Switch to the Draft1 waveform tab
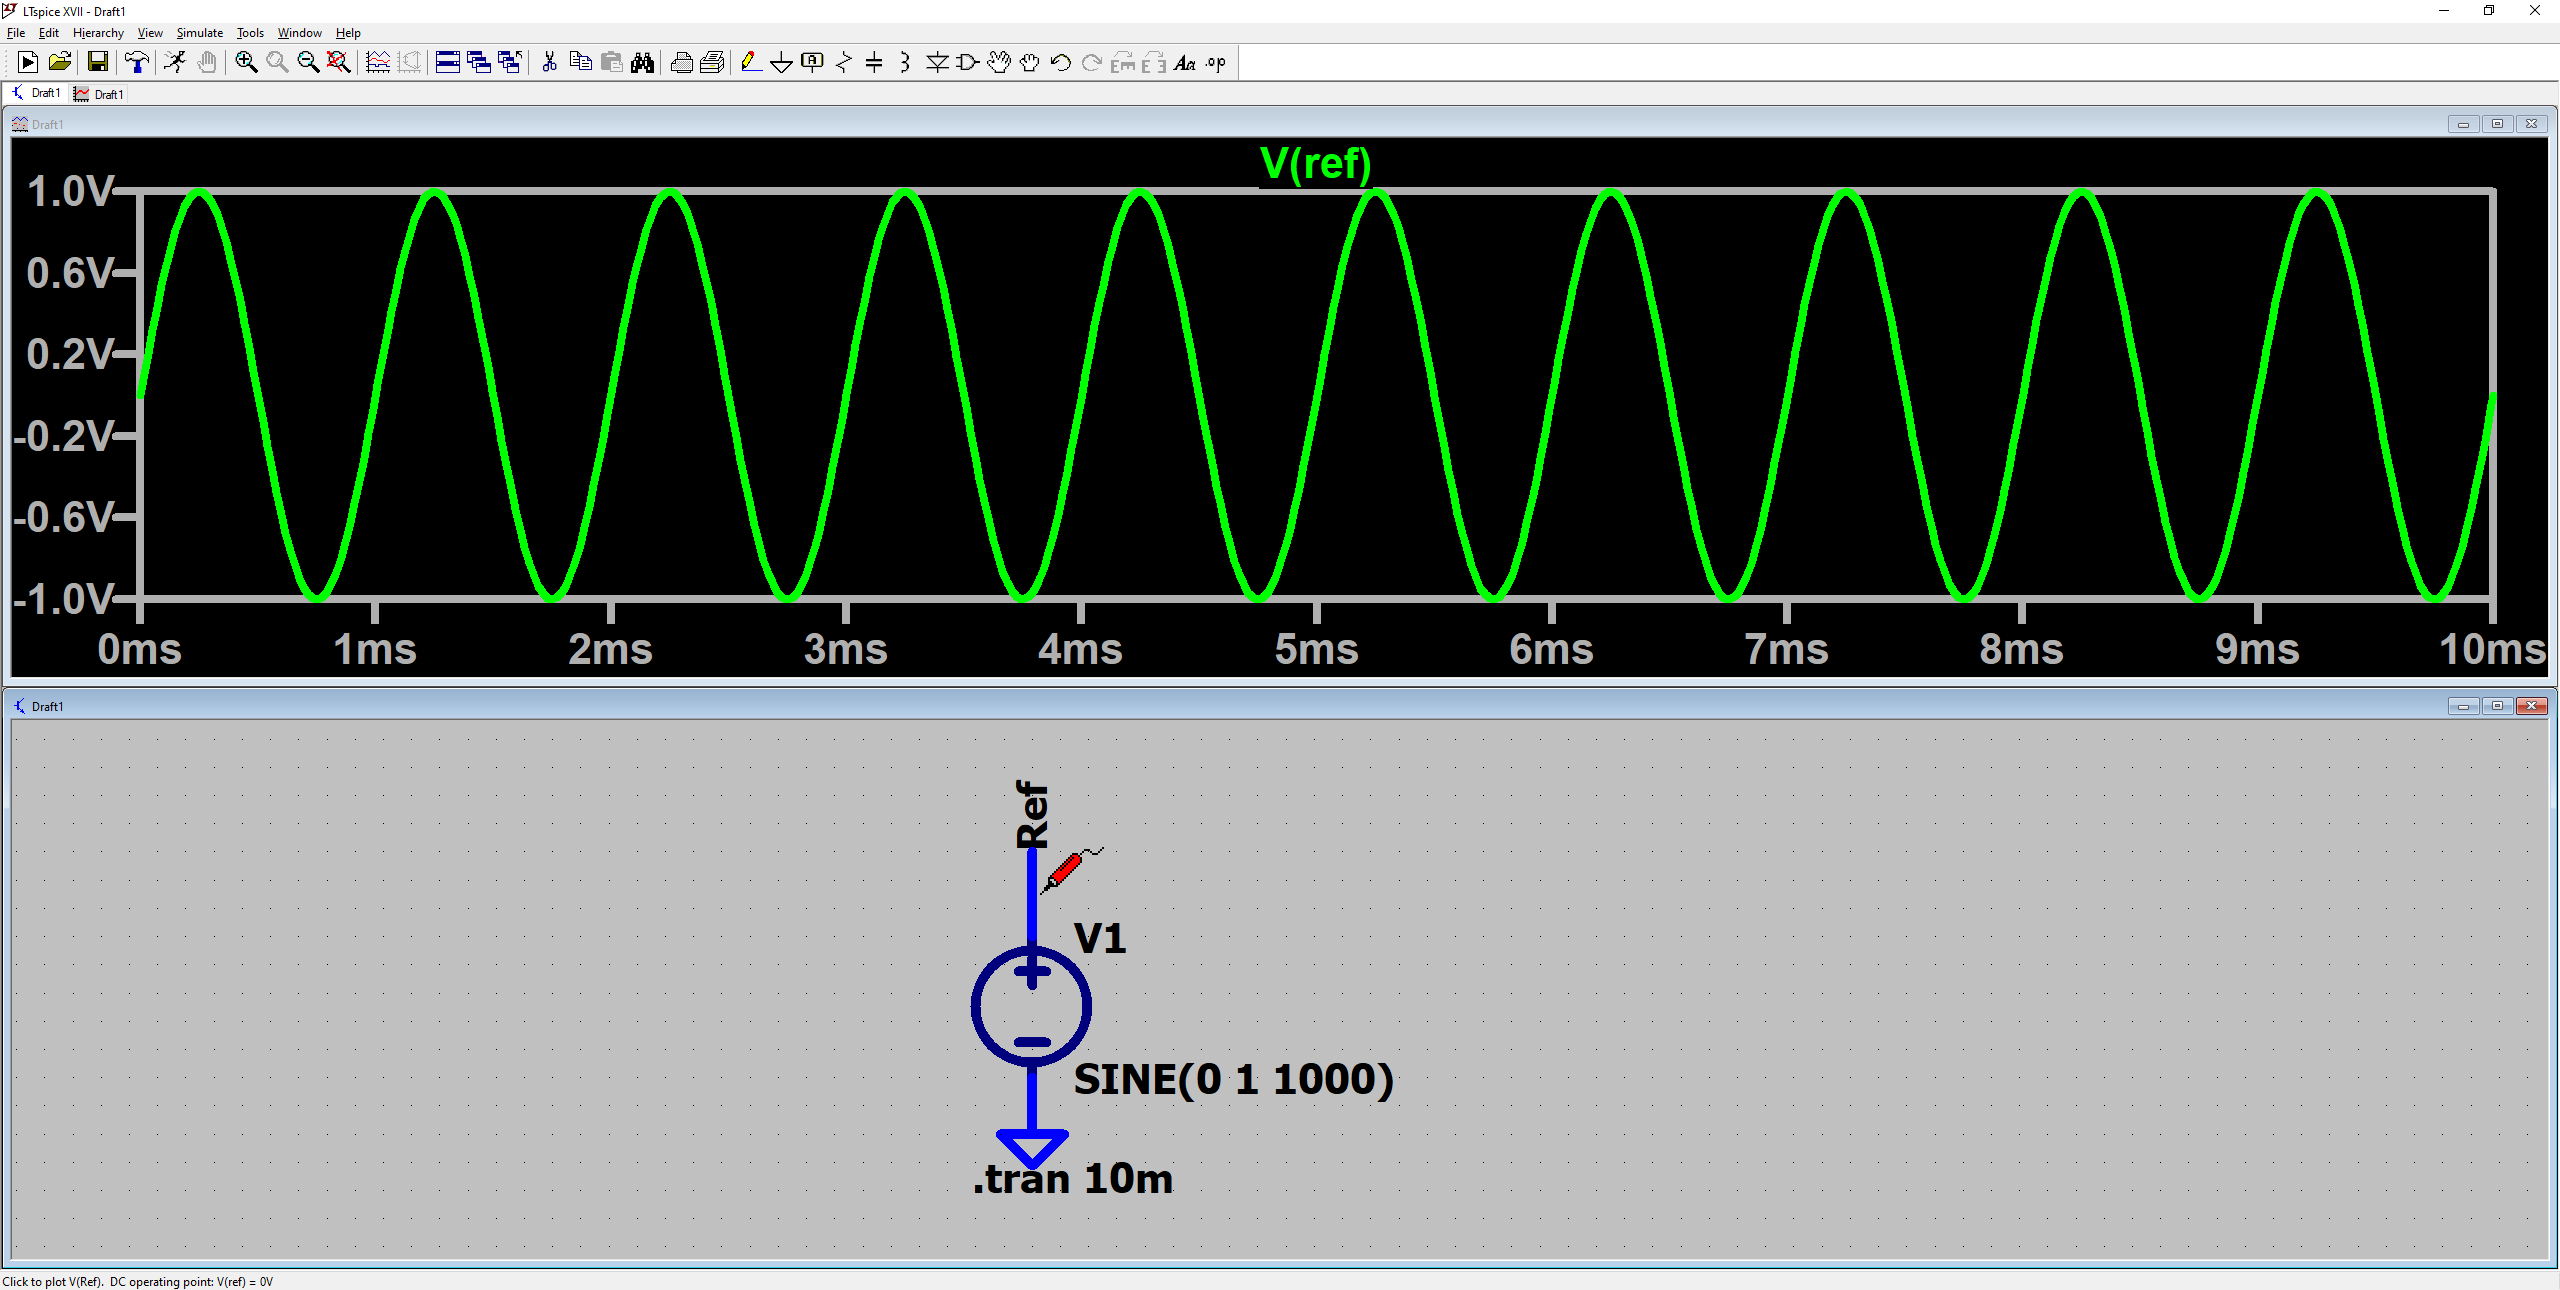Viewport: 2560px width, 1290px height. click(100, 94)
